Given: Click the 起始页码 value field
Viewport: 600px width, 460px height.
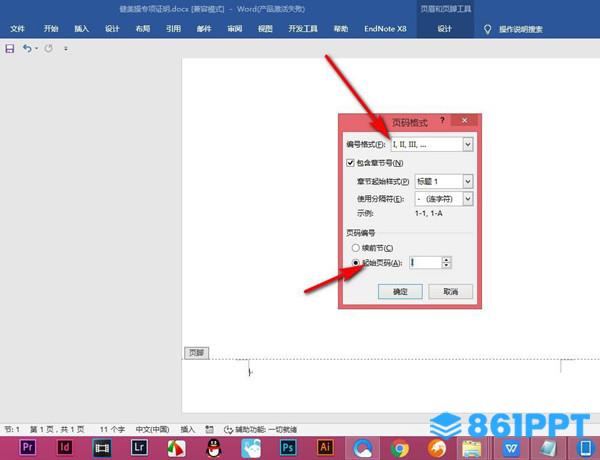Looking at the screenshot, I should click(x=426, y=263).
